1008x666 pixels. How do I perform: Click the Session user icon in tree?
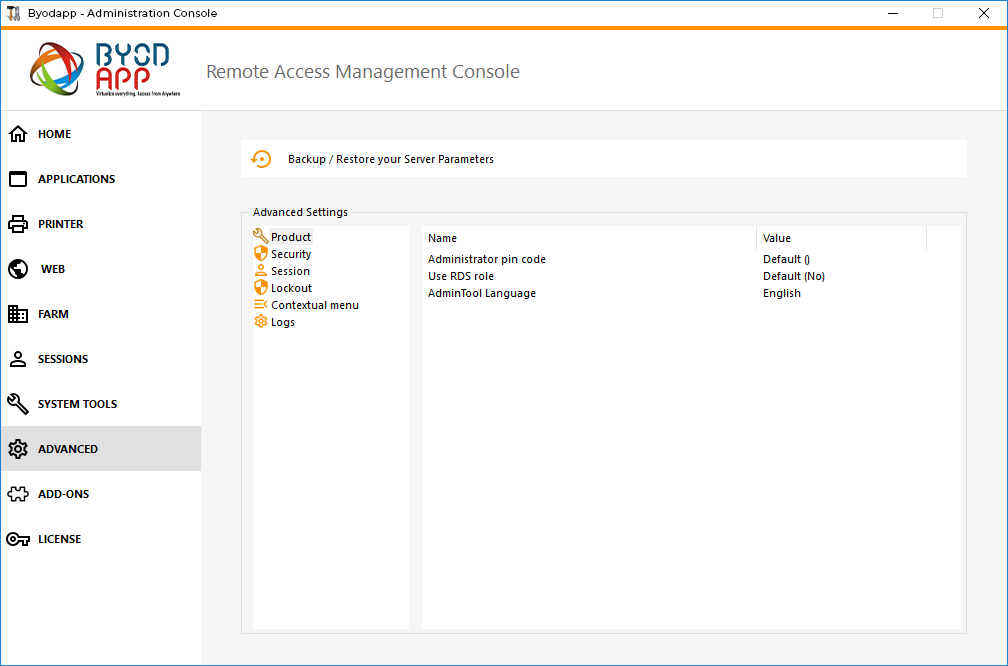[x=260, y=271]
